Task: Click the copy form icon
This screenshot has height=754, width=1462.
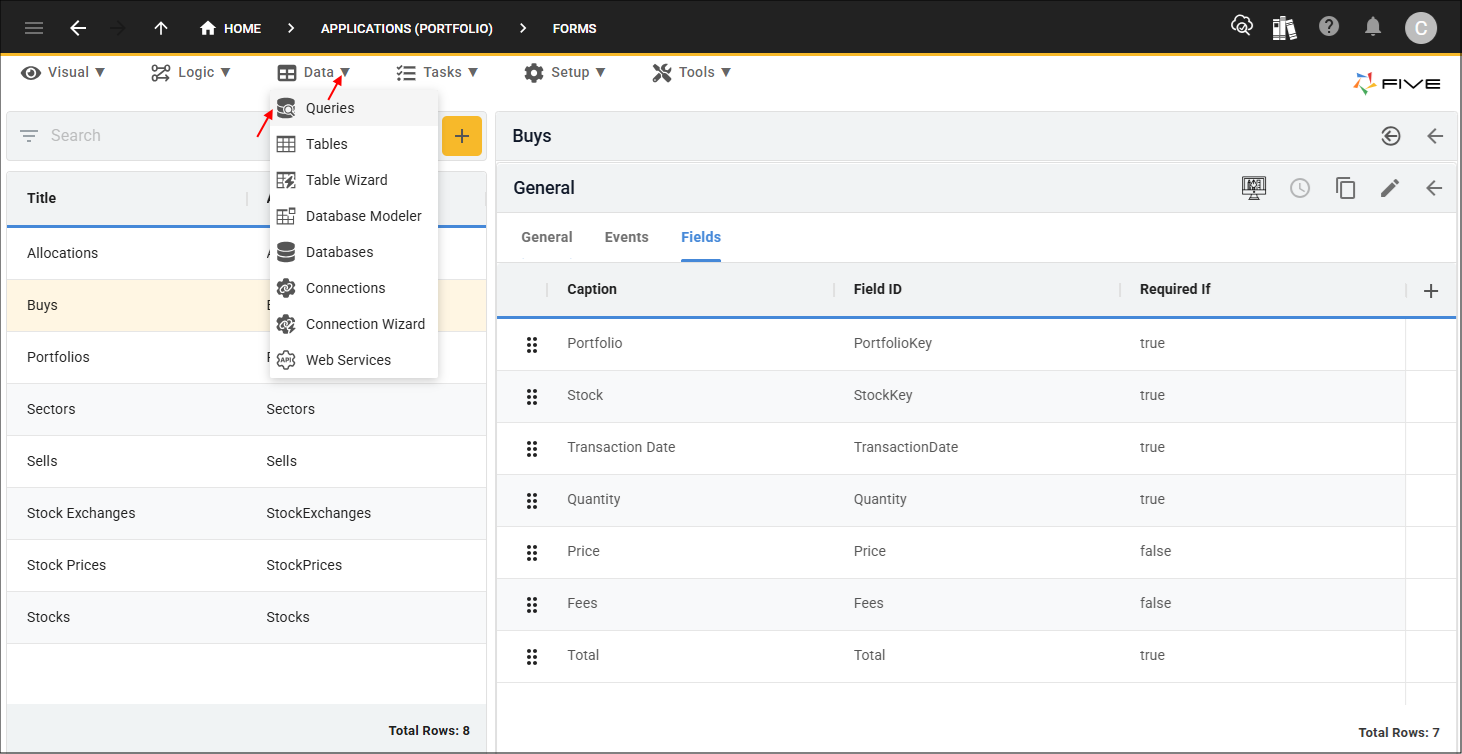Action: click(x=1345, y=188)
